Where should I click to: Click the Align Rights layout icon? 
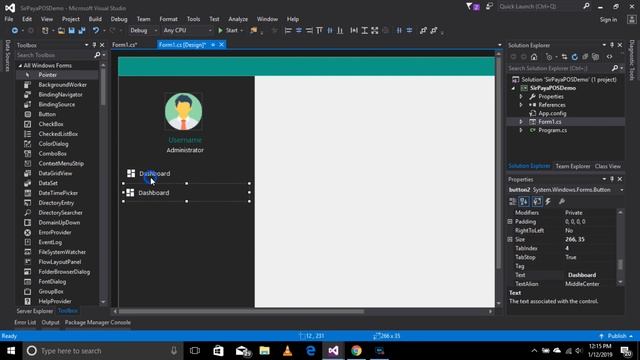pyautogui.click(x=309, y=31)
